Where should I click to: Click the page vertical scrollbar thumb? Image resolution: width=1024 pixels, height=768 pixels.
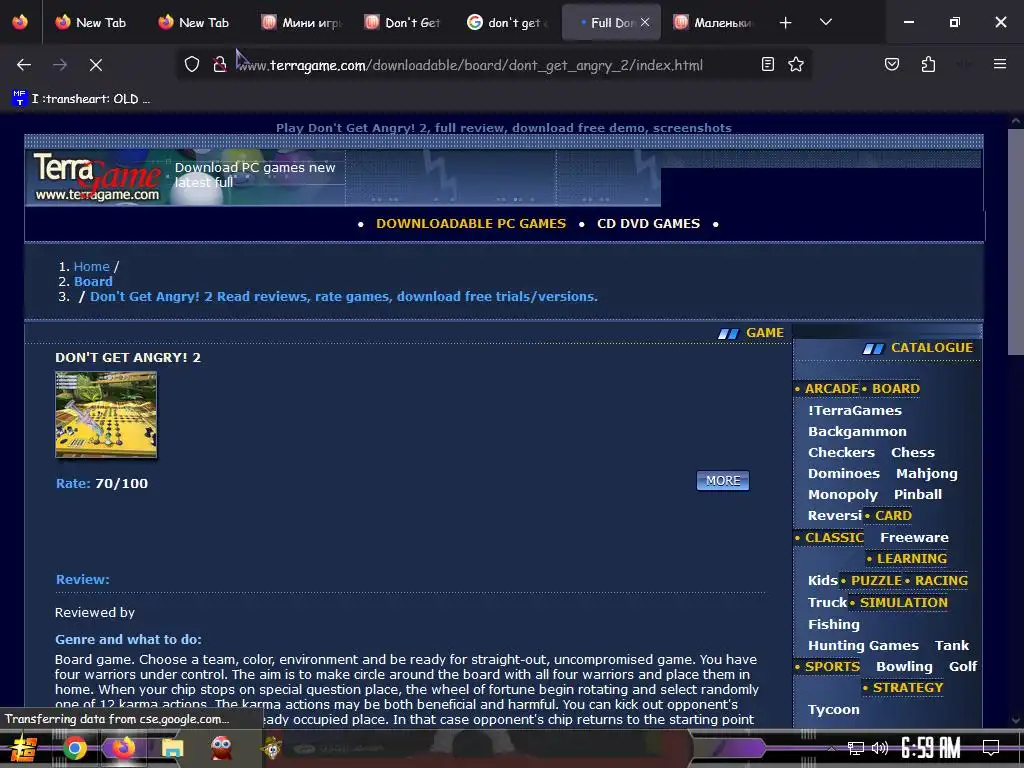[x=1016, y=242]
